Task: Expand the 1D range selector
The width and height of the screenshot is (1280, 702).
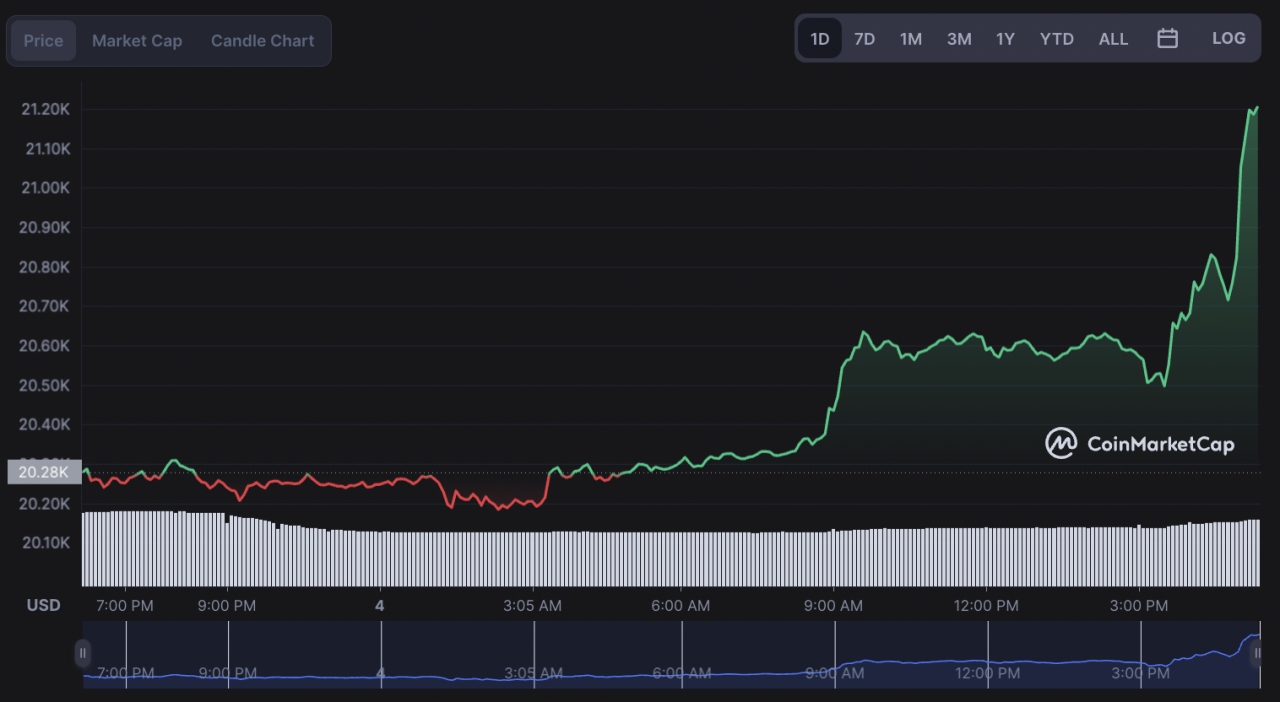Action: [820, 38]
